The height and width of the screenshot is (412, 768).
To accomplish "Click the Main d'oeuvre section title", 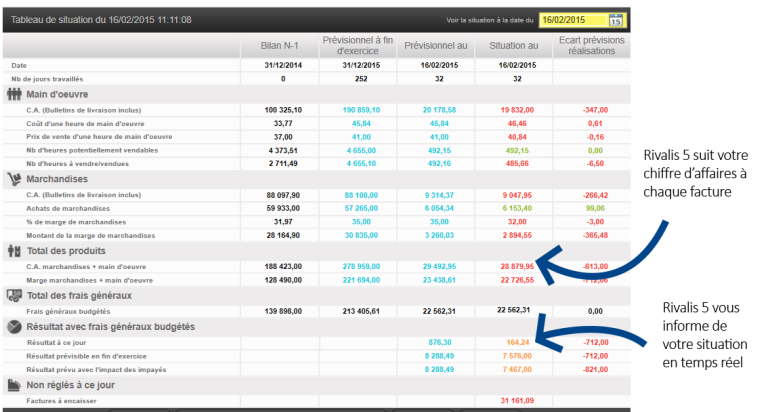I will 57,95.
